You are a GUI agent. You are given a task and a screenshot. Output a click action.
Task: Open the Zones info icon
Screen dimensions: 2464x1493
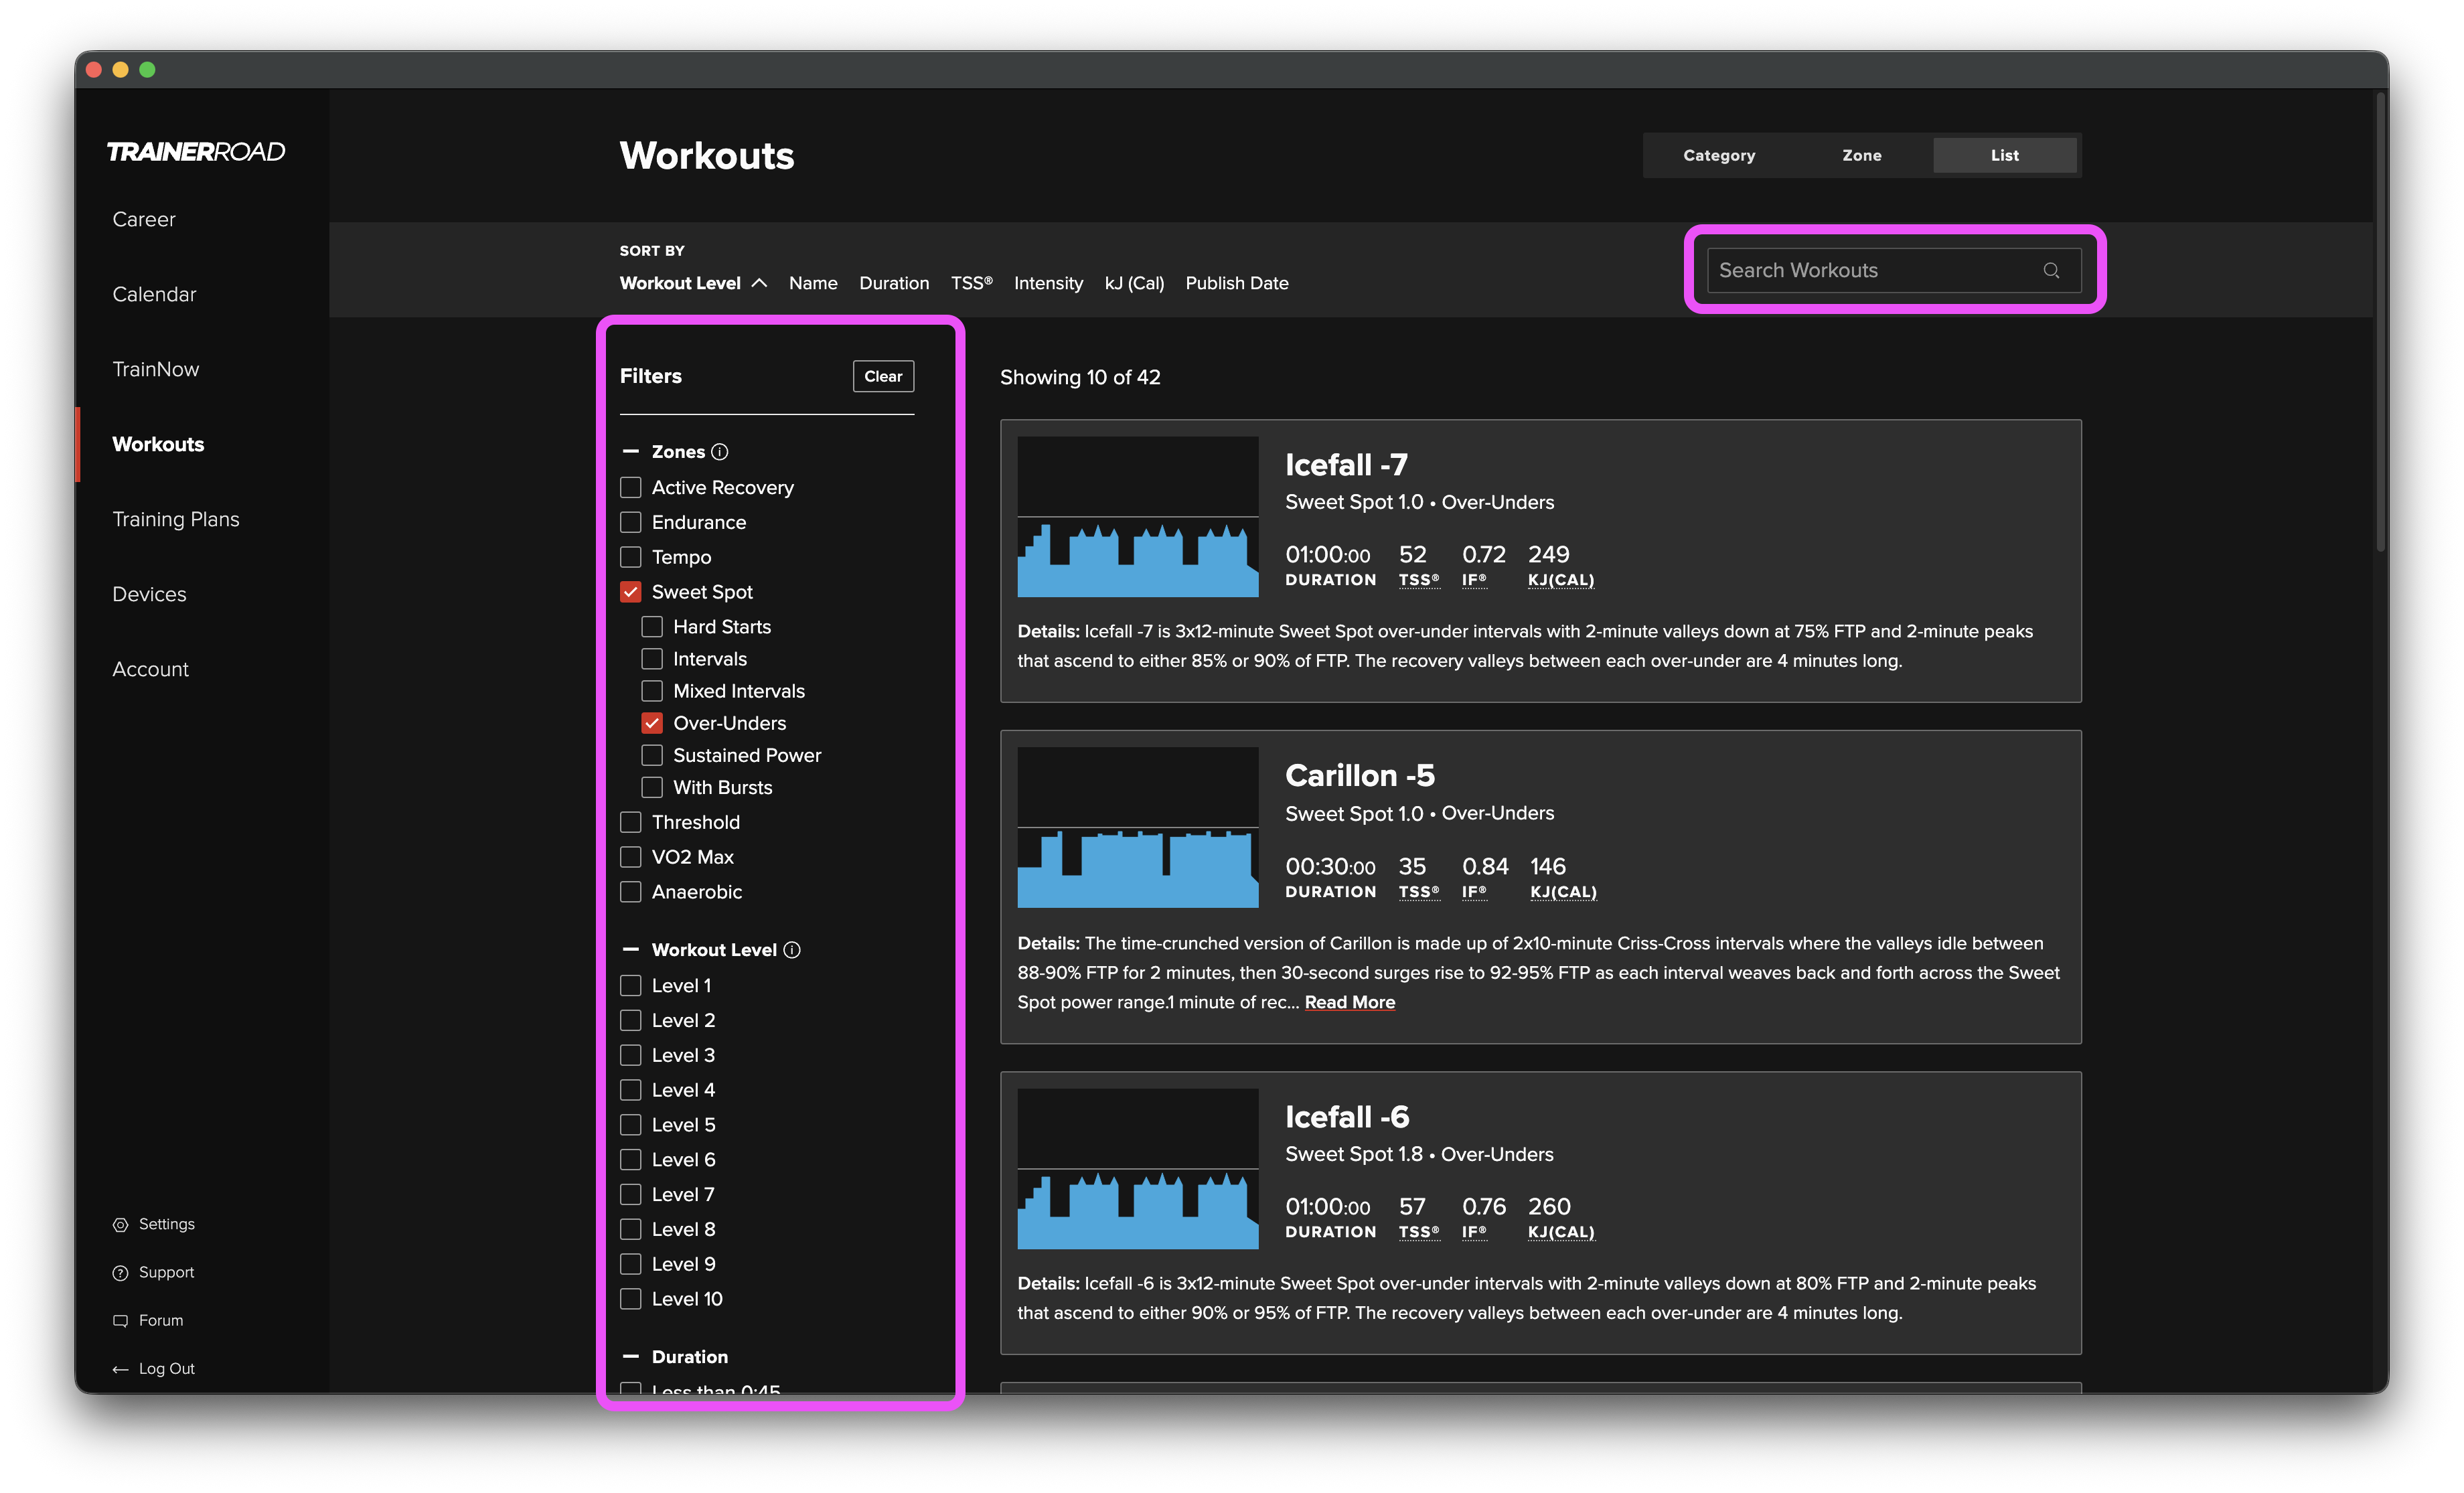(x=719, y=452)
